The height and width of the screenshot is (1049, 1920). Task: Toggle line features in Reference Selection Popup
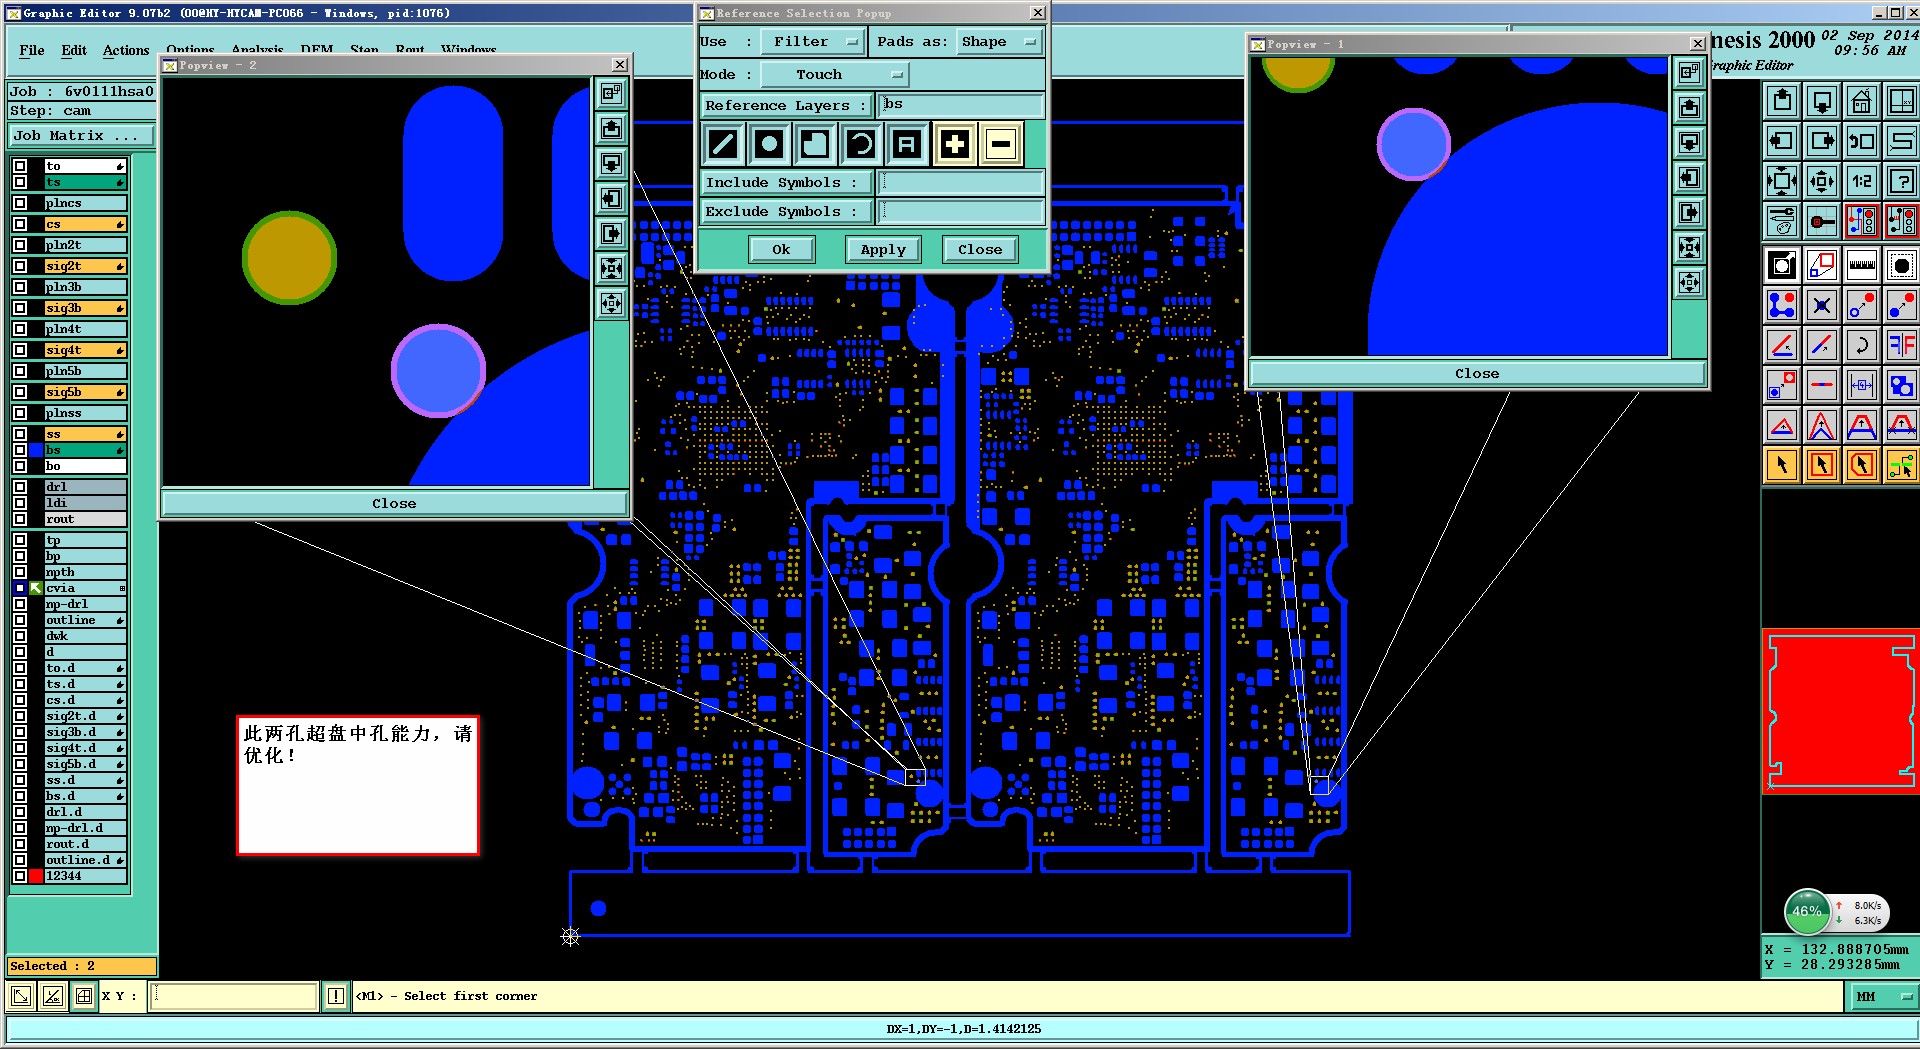click(x=723, y=144)
